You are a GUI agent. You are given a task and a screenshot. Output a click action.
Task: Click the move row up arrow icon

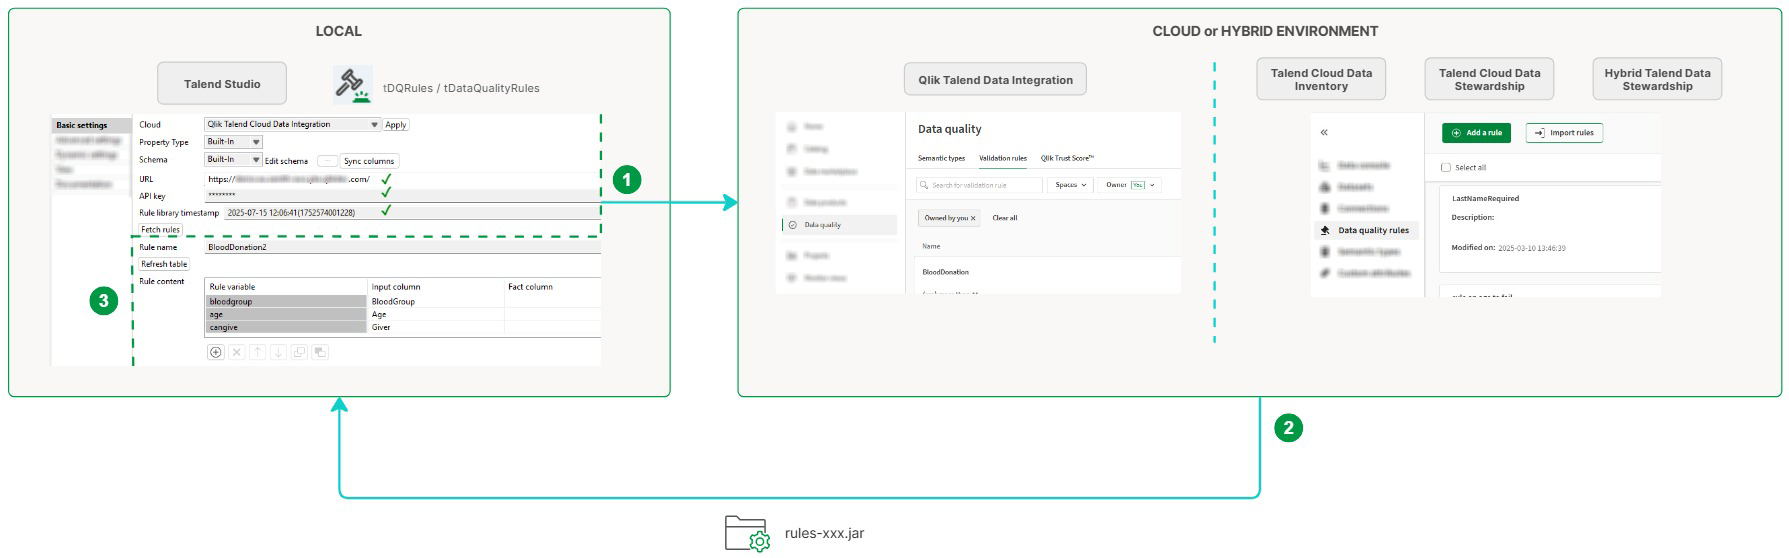tap(257, 352)
